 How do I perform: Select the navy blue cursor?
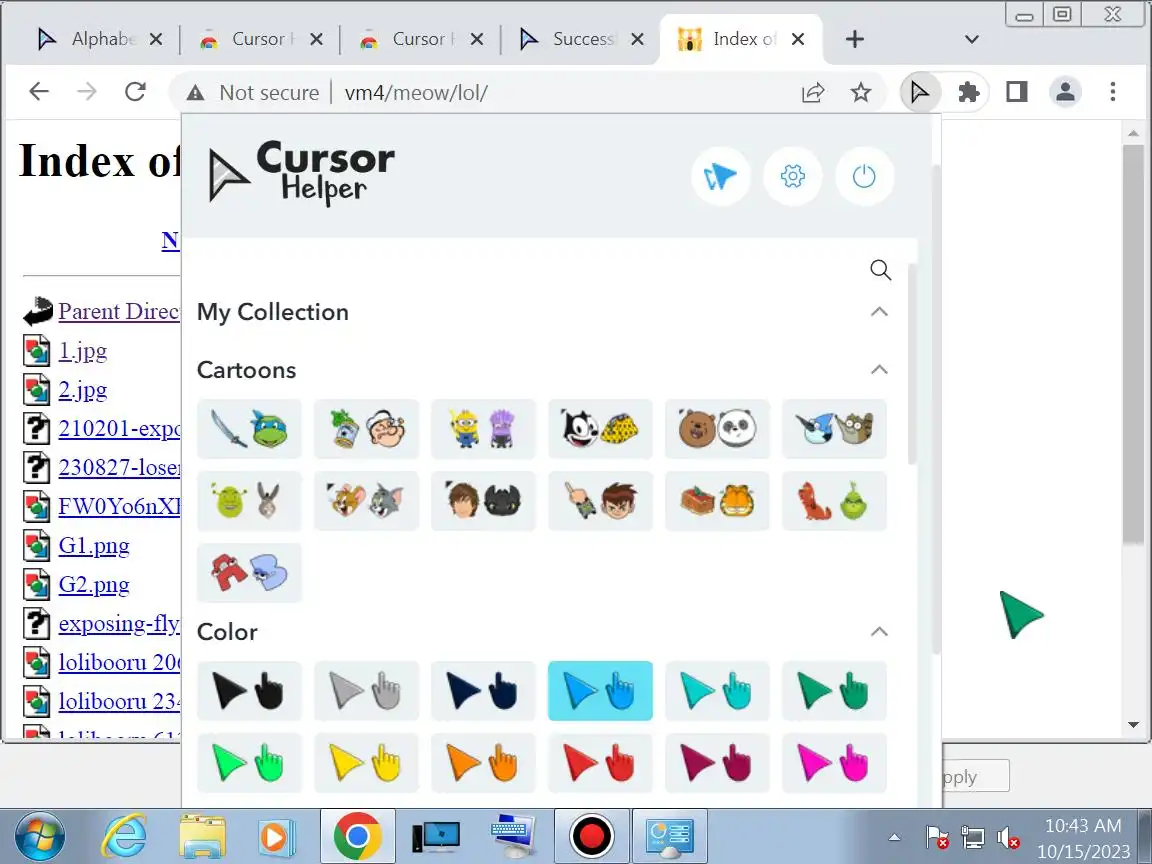483,691
